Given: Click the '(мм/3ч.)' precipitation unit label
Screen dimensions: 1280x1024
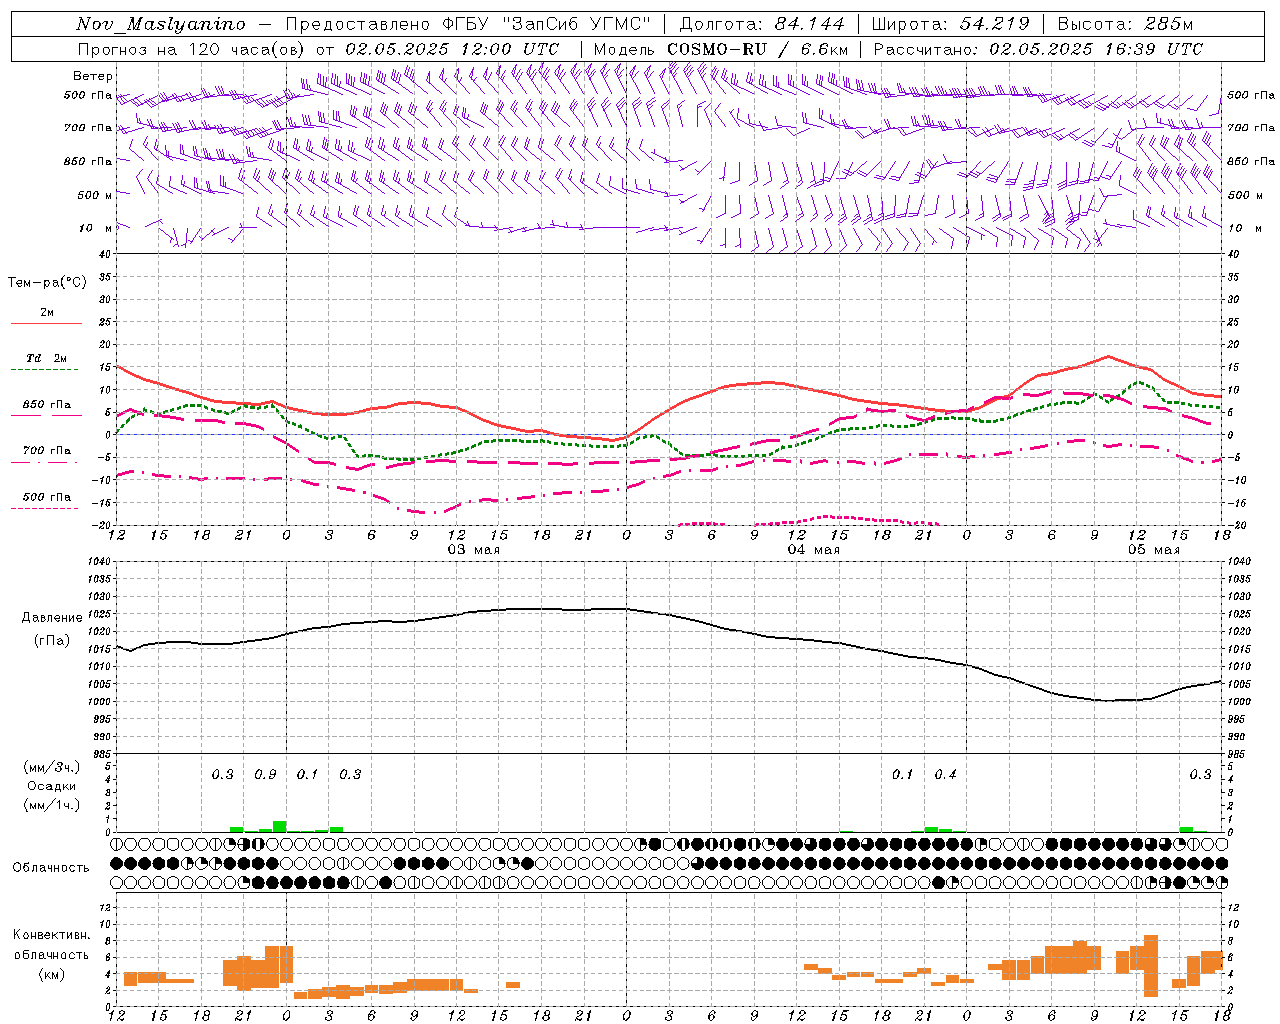Looking at the screenshot, I should point(51,767).
